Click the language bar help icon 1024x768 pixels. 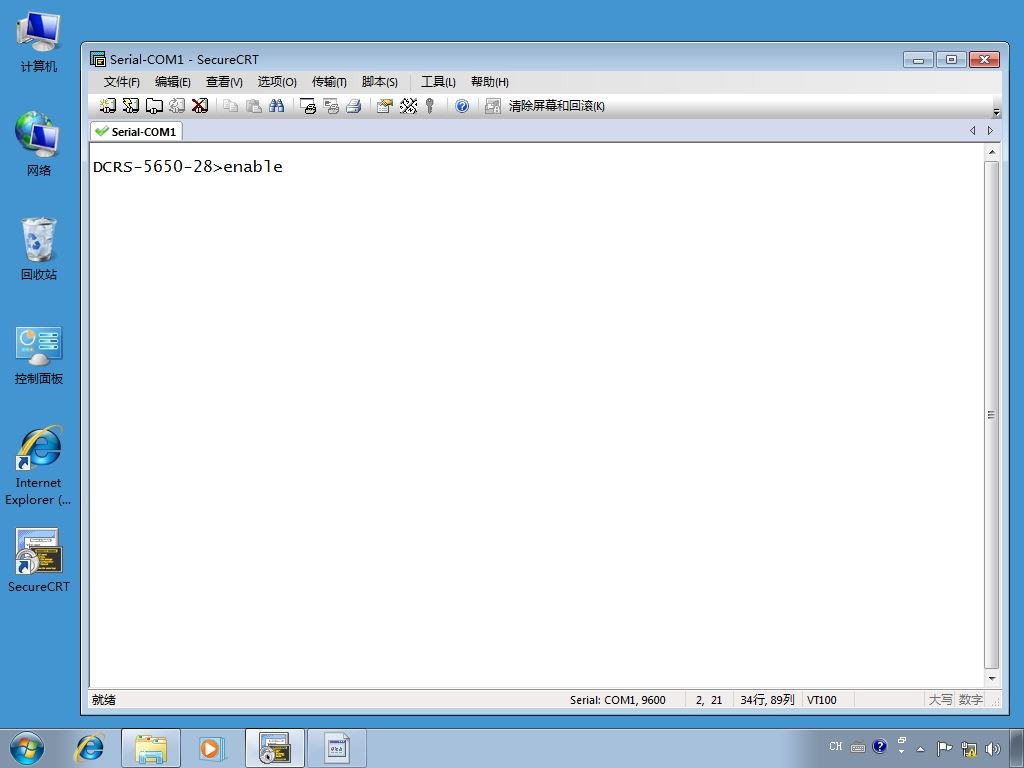pyautogui.click(x=880, y=746)
